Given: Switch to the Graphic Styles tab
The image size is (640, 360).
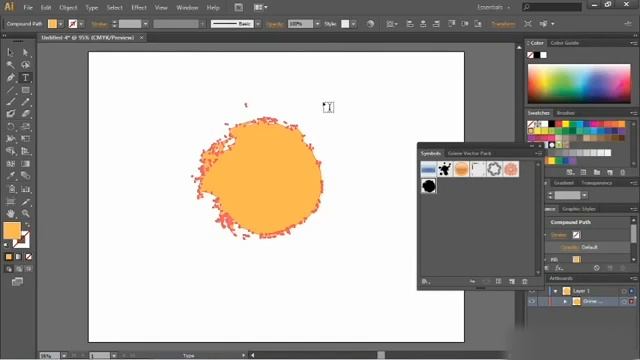Looking at the screenshot, I should point(579,209).
